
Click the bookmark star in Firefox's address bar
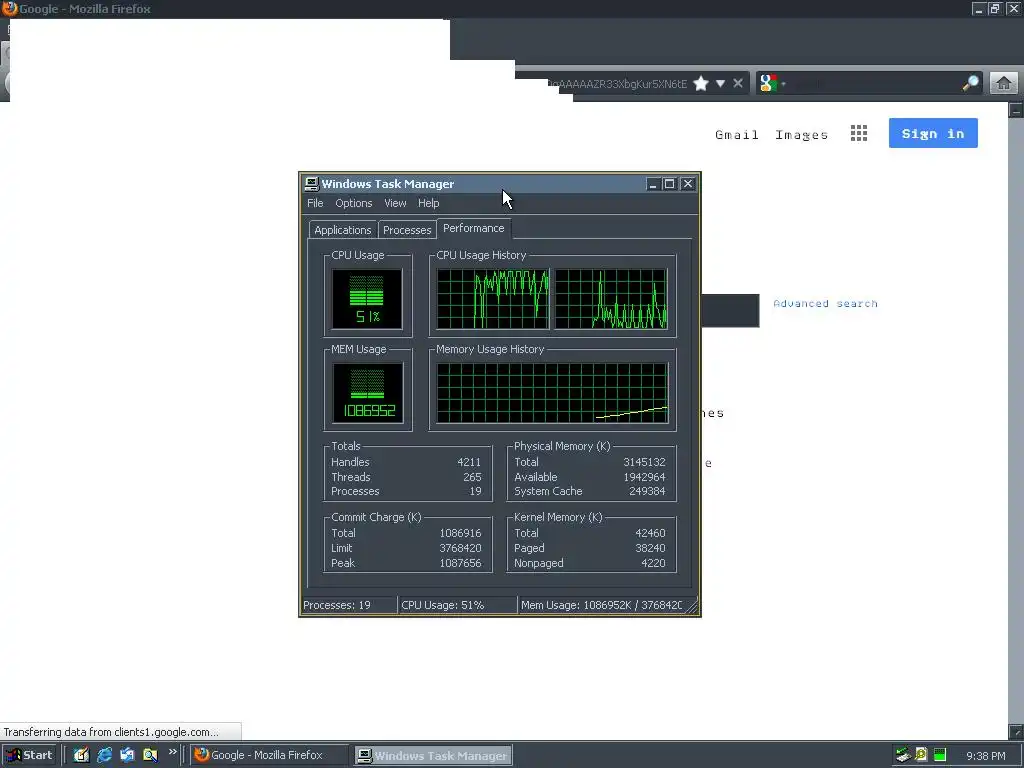pyautogui.click(x=701, y=84)
